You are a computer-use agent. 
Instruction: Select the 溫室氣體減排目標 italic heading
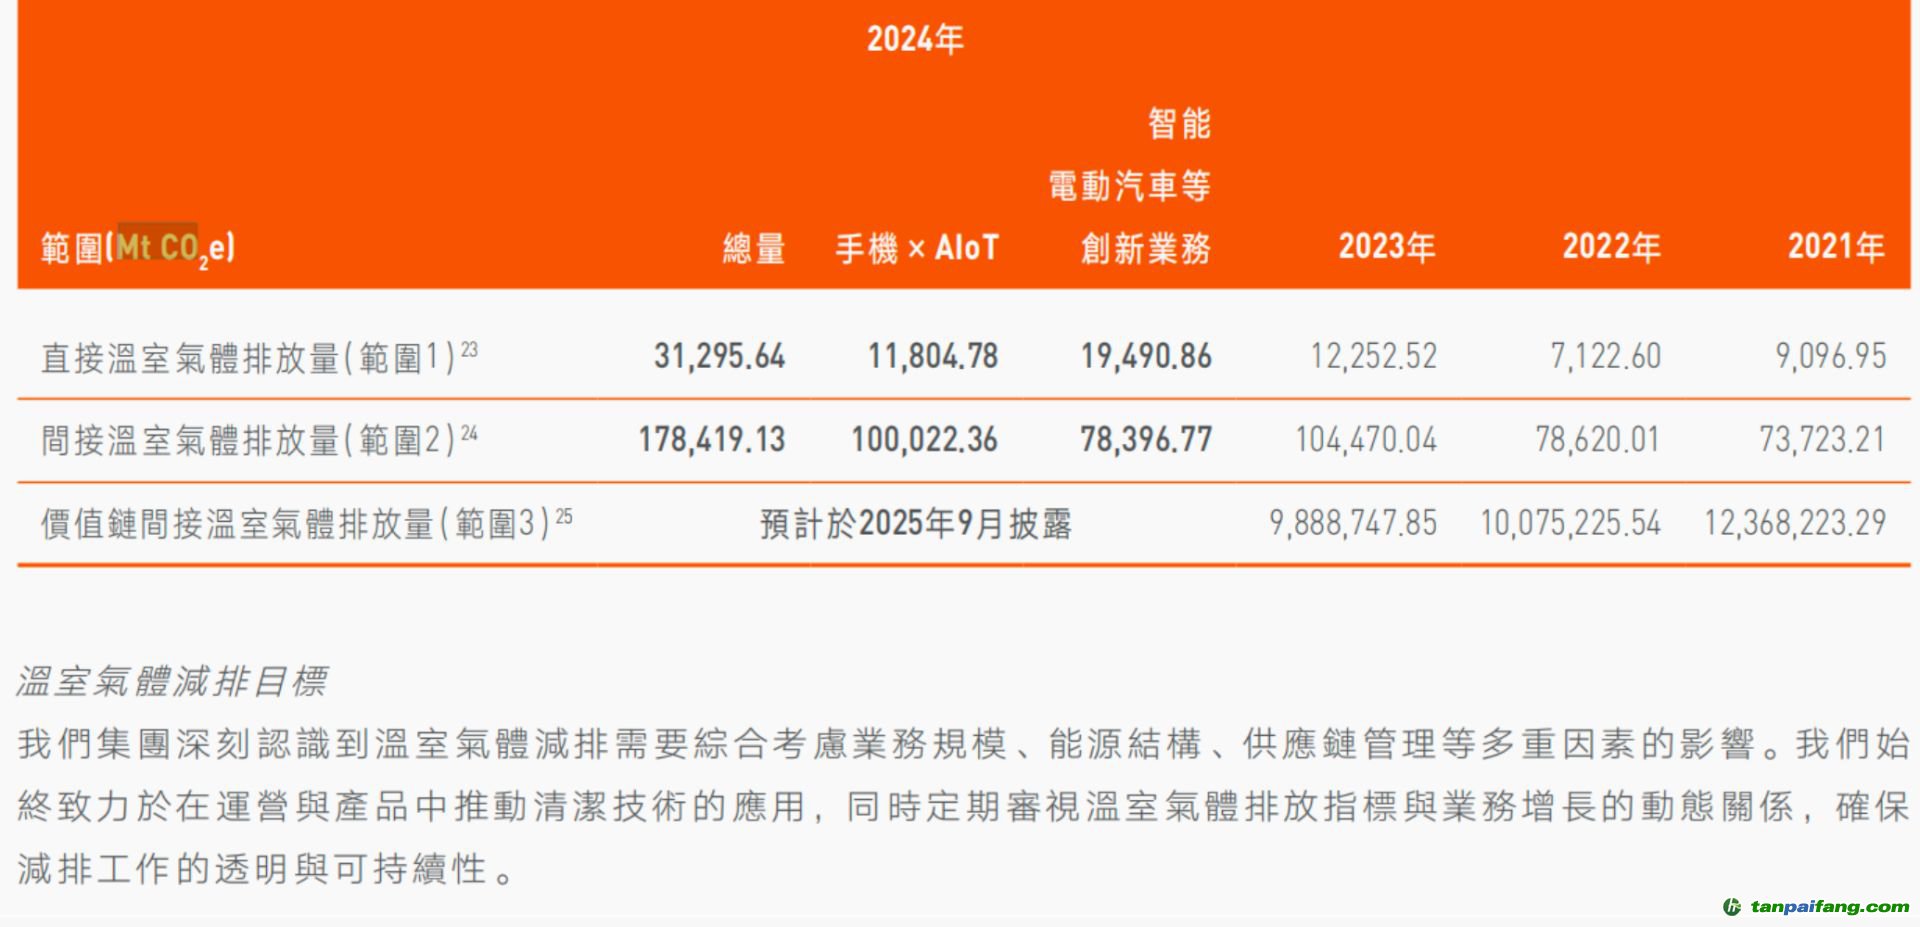[x=172, y=681]
